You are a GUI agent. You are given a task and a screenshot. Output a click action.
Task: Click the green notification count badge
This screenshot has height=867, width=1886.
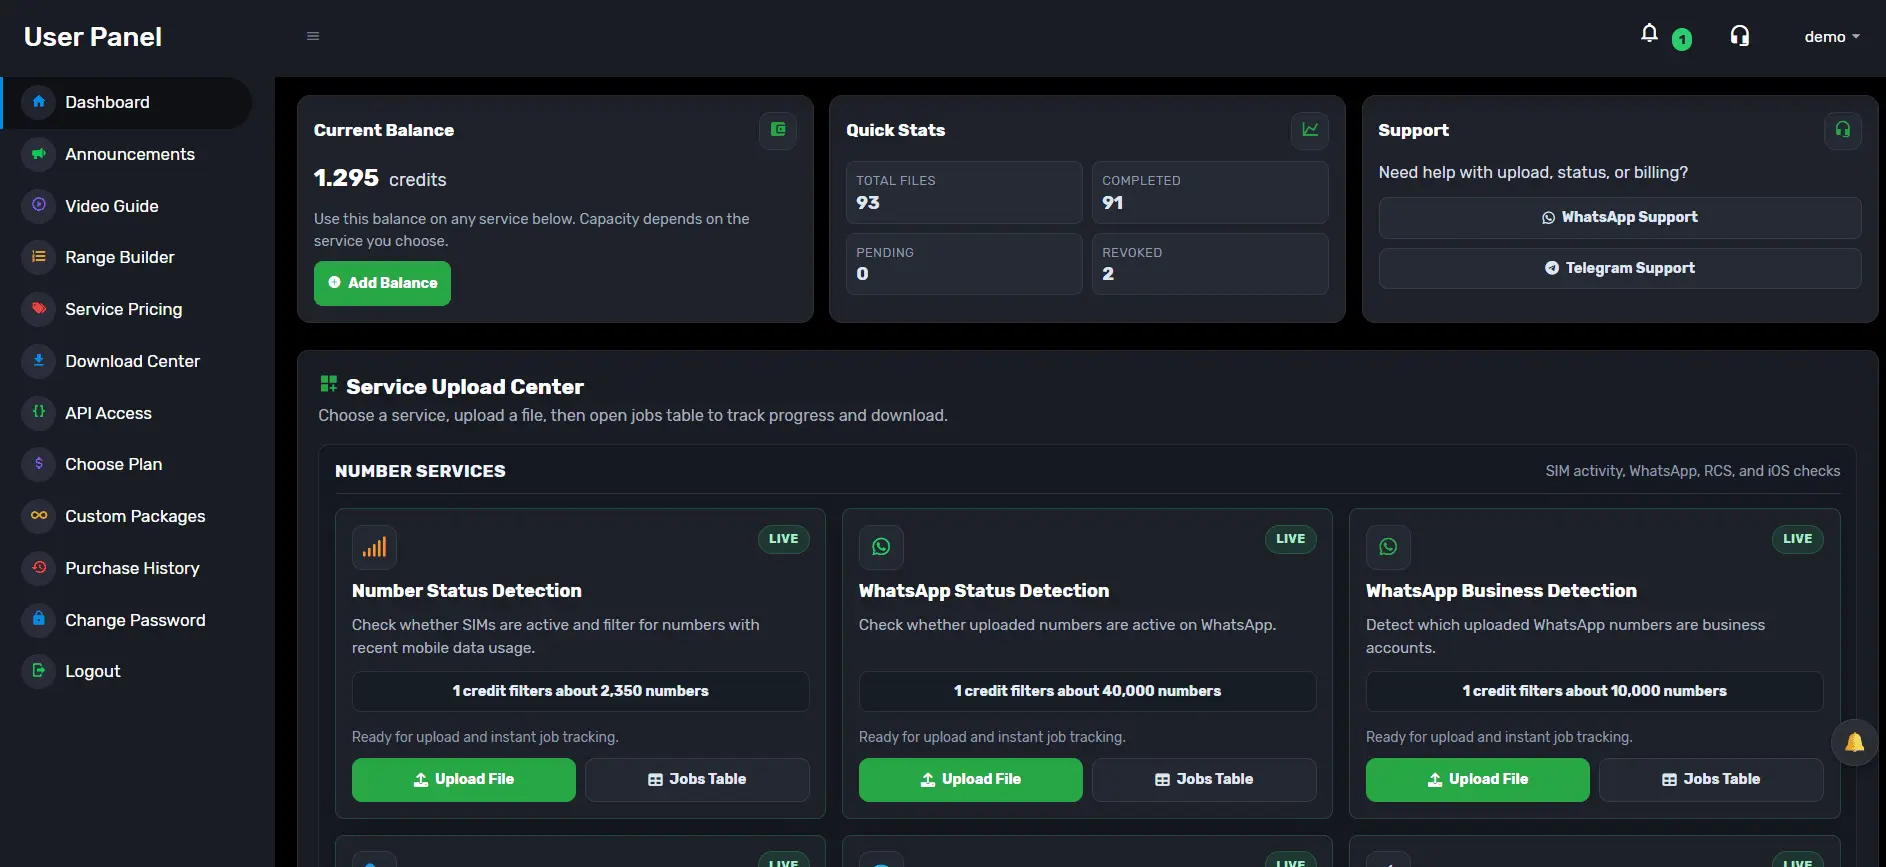click(1682, 40)
